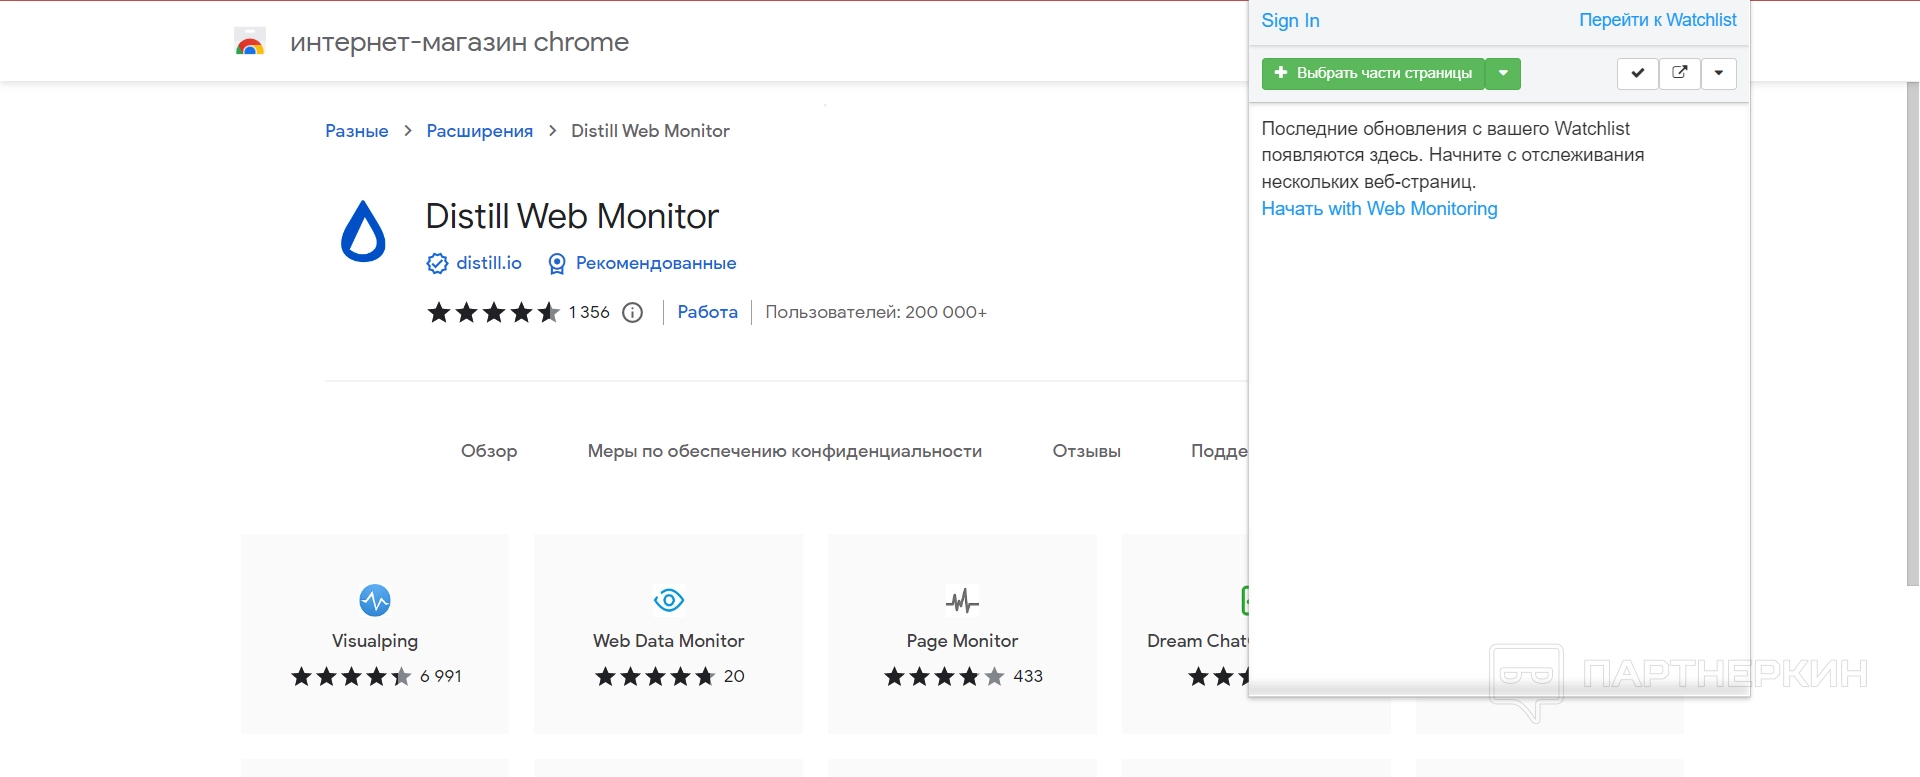Click Начать with Web Monitoring link
Screen dimensions: 1920x777
tap(1379, 209)
